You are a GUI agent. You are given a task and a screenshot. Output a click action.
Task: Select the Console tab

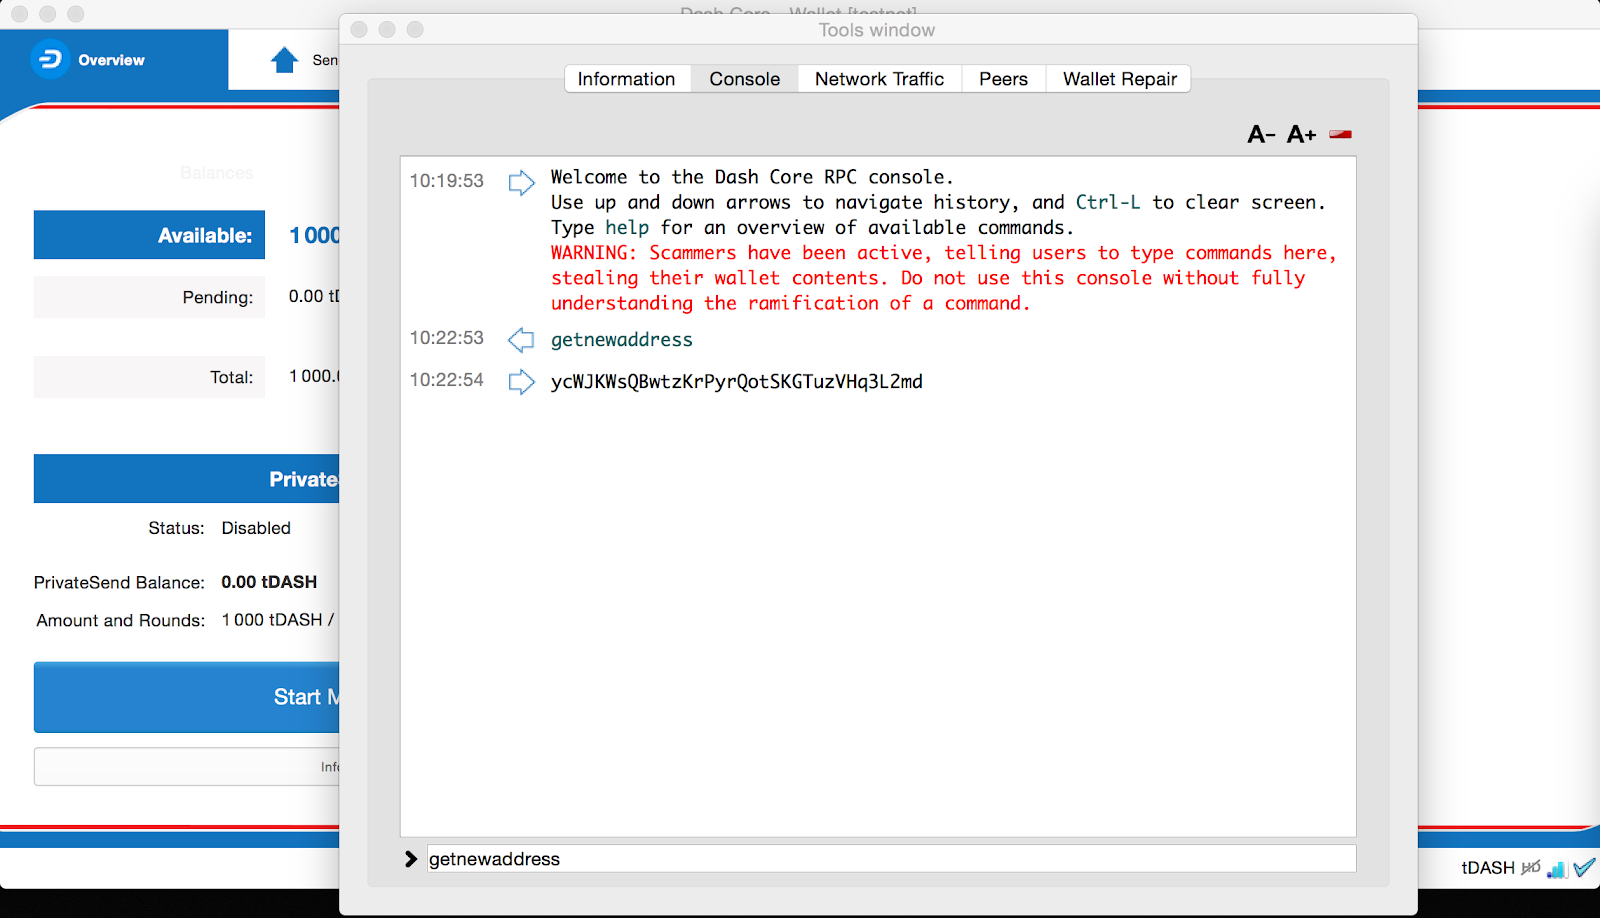(745, 79)
